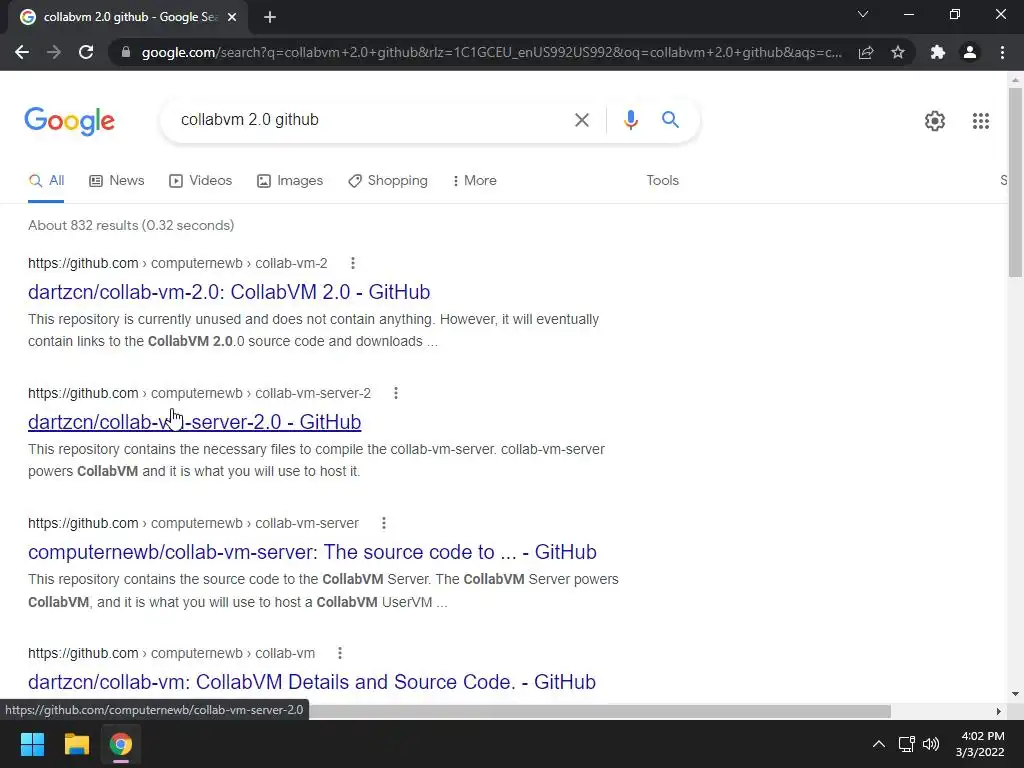Open dartzcn/collab-vm-2.0 result link

(x=229, y=292)
